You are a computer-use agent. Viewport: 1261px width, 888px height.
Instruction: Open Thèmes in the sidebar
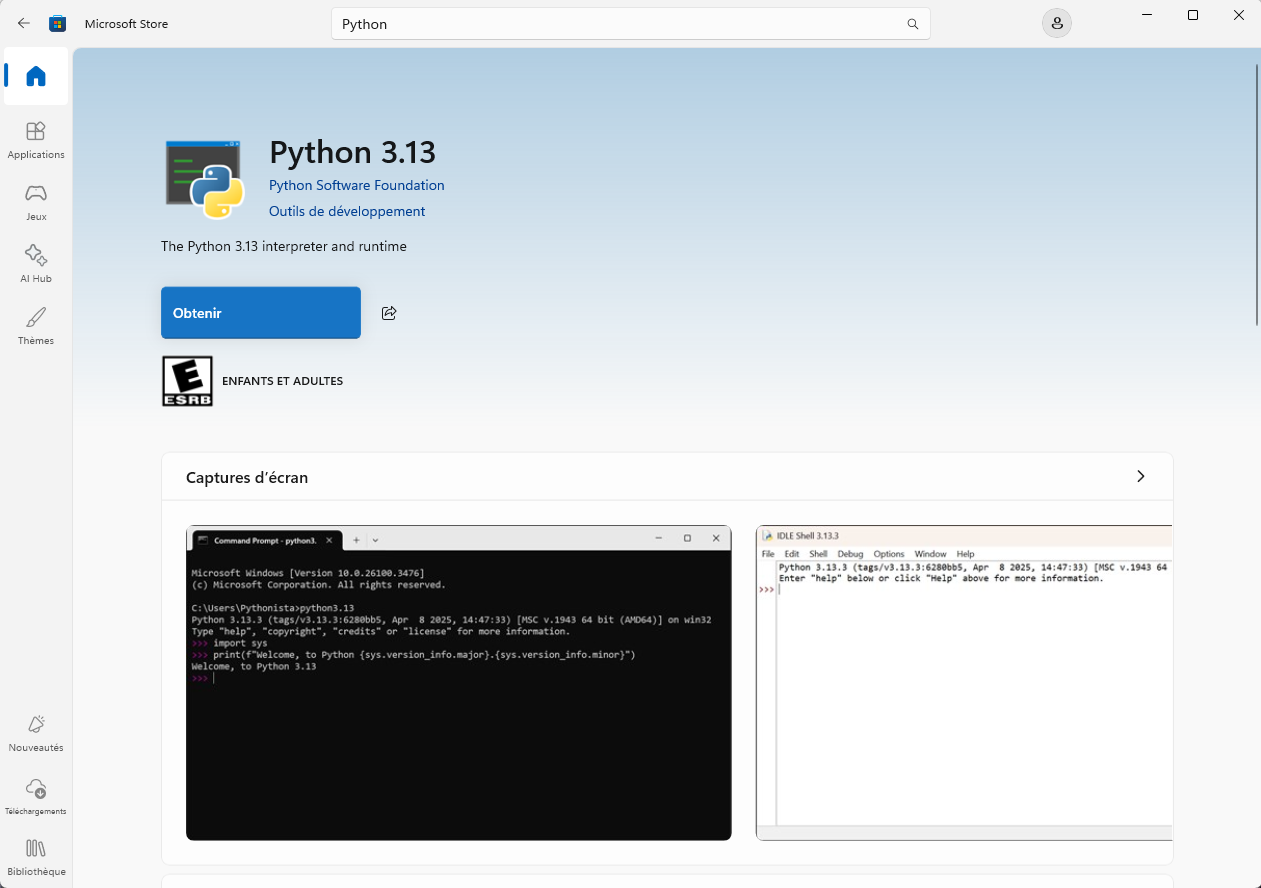click(x=36, y=326)
